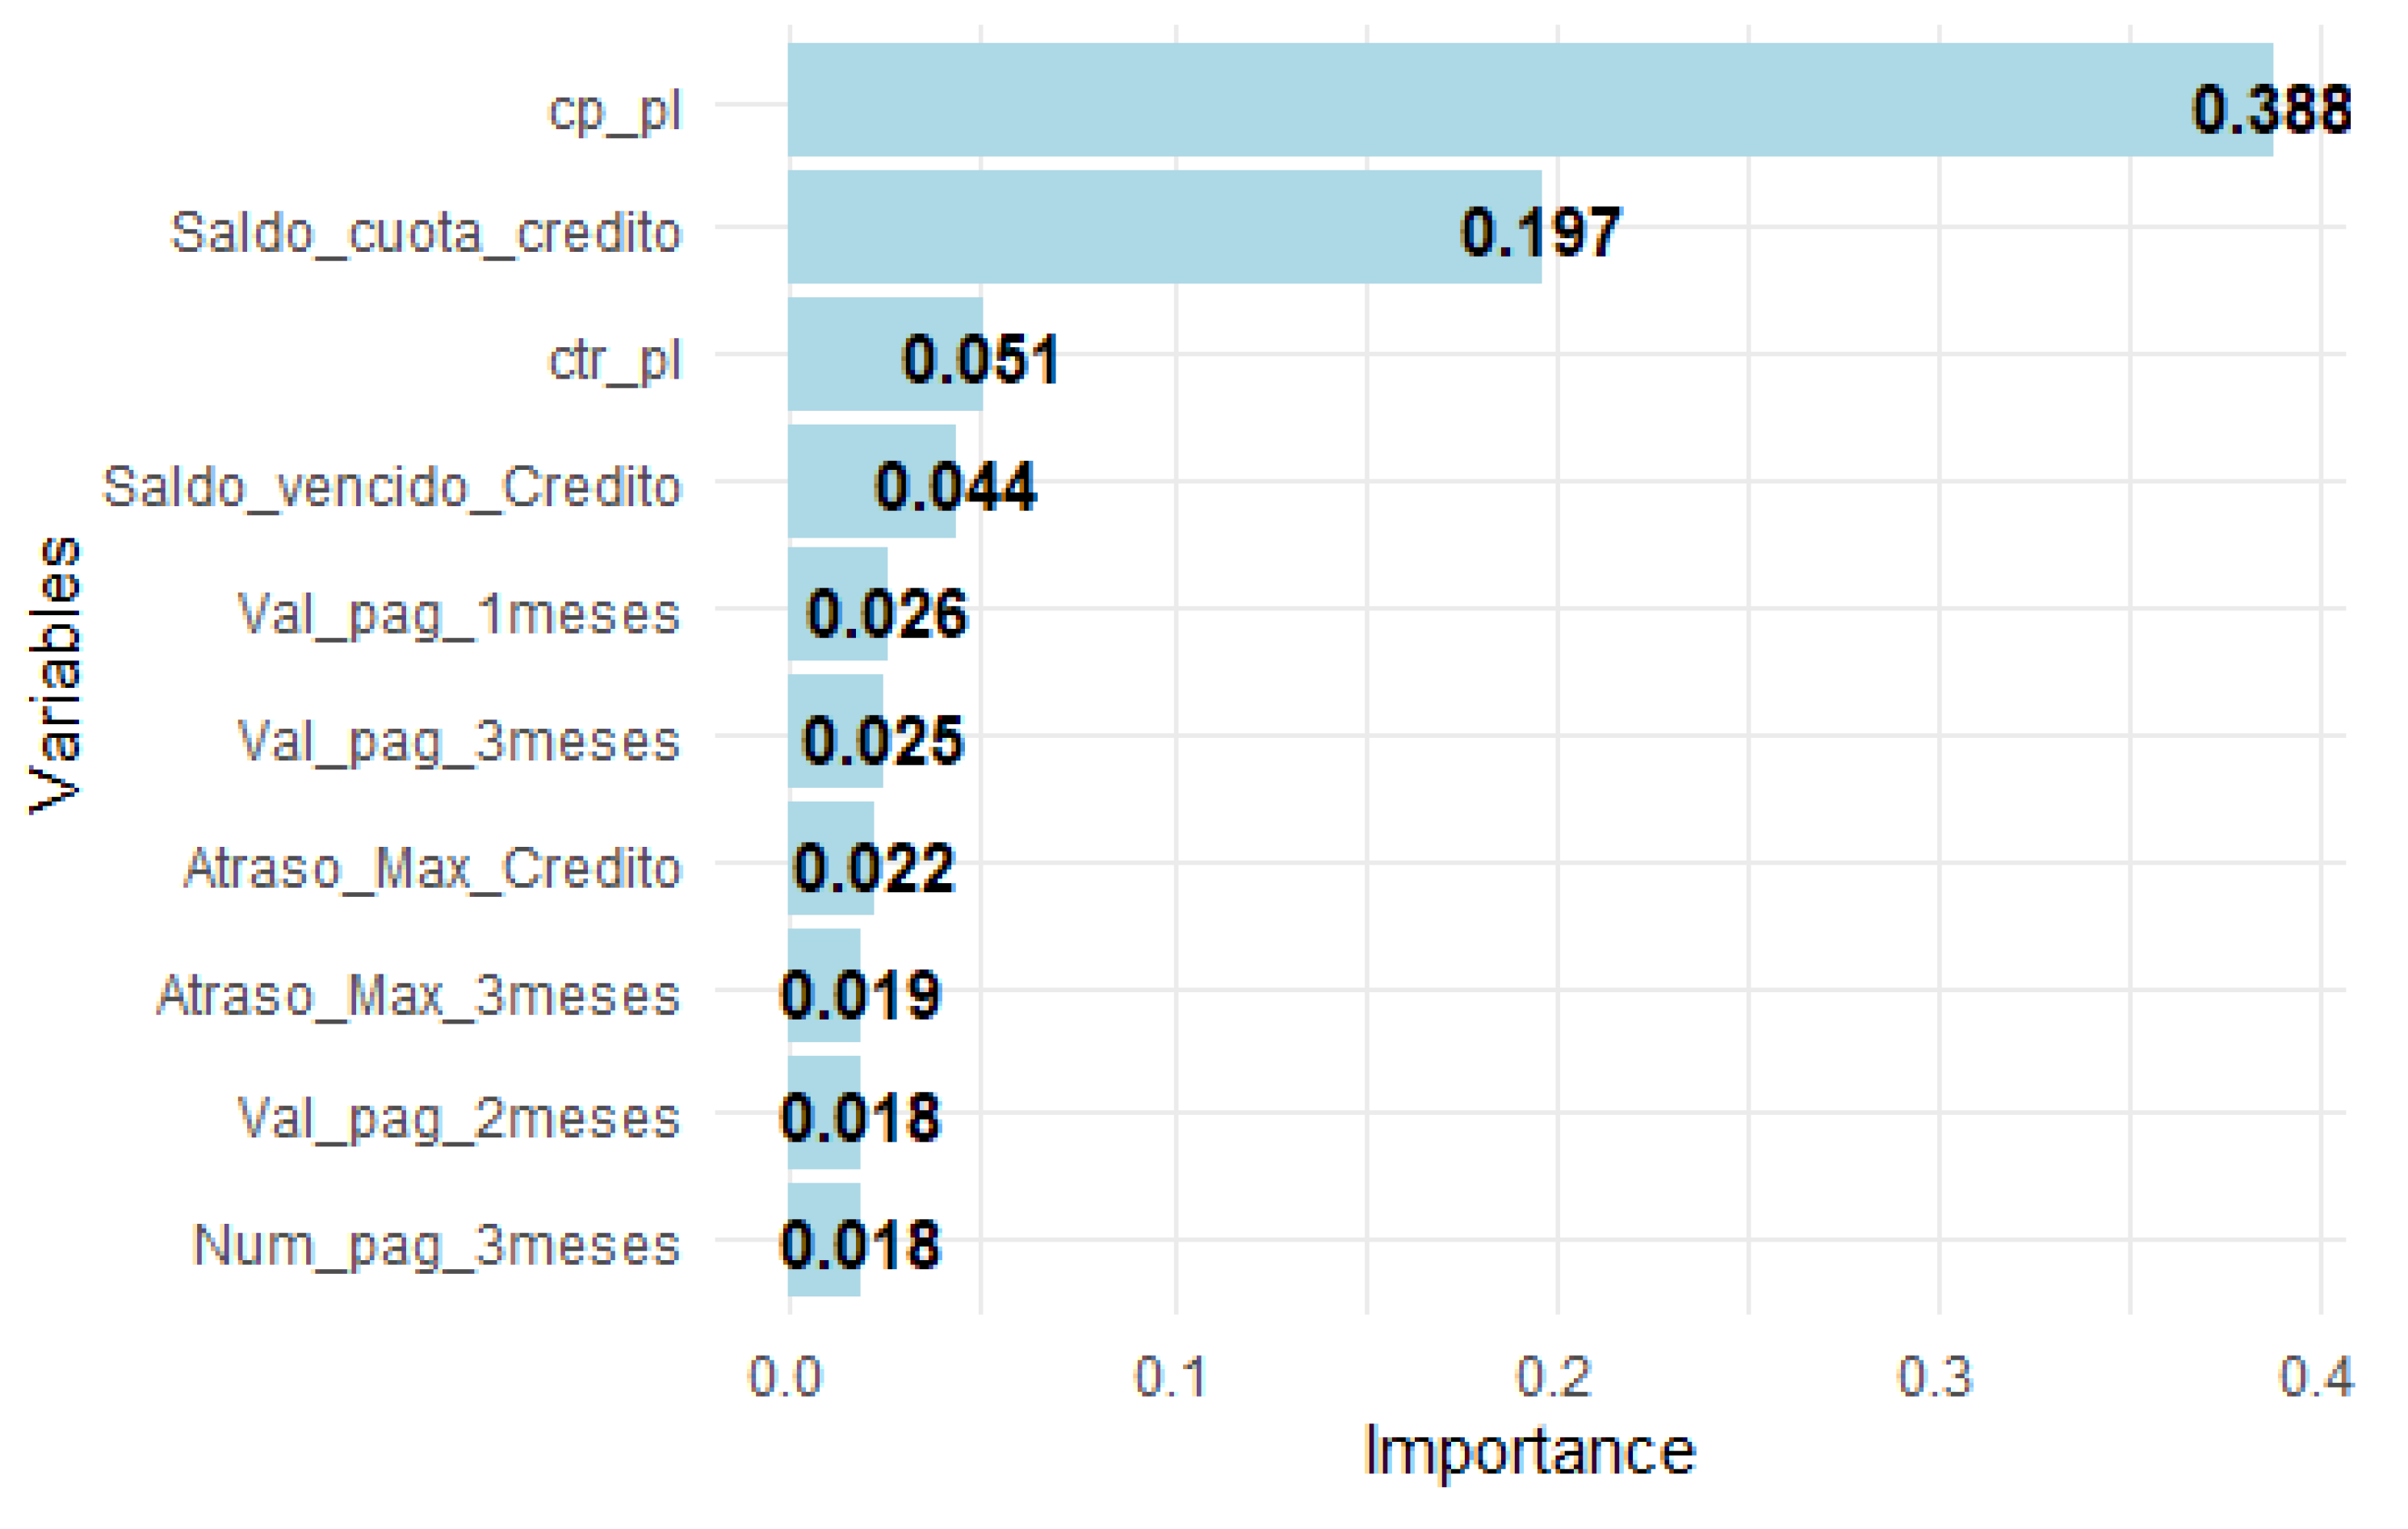Click the 0.197 value label
The height and width of the screenshot is (1529, 2408).
click(x=1540, y=232)
